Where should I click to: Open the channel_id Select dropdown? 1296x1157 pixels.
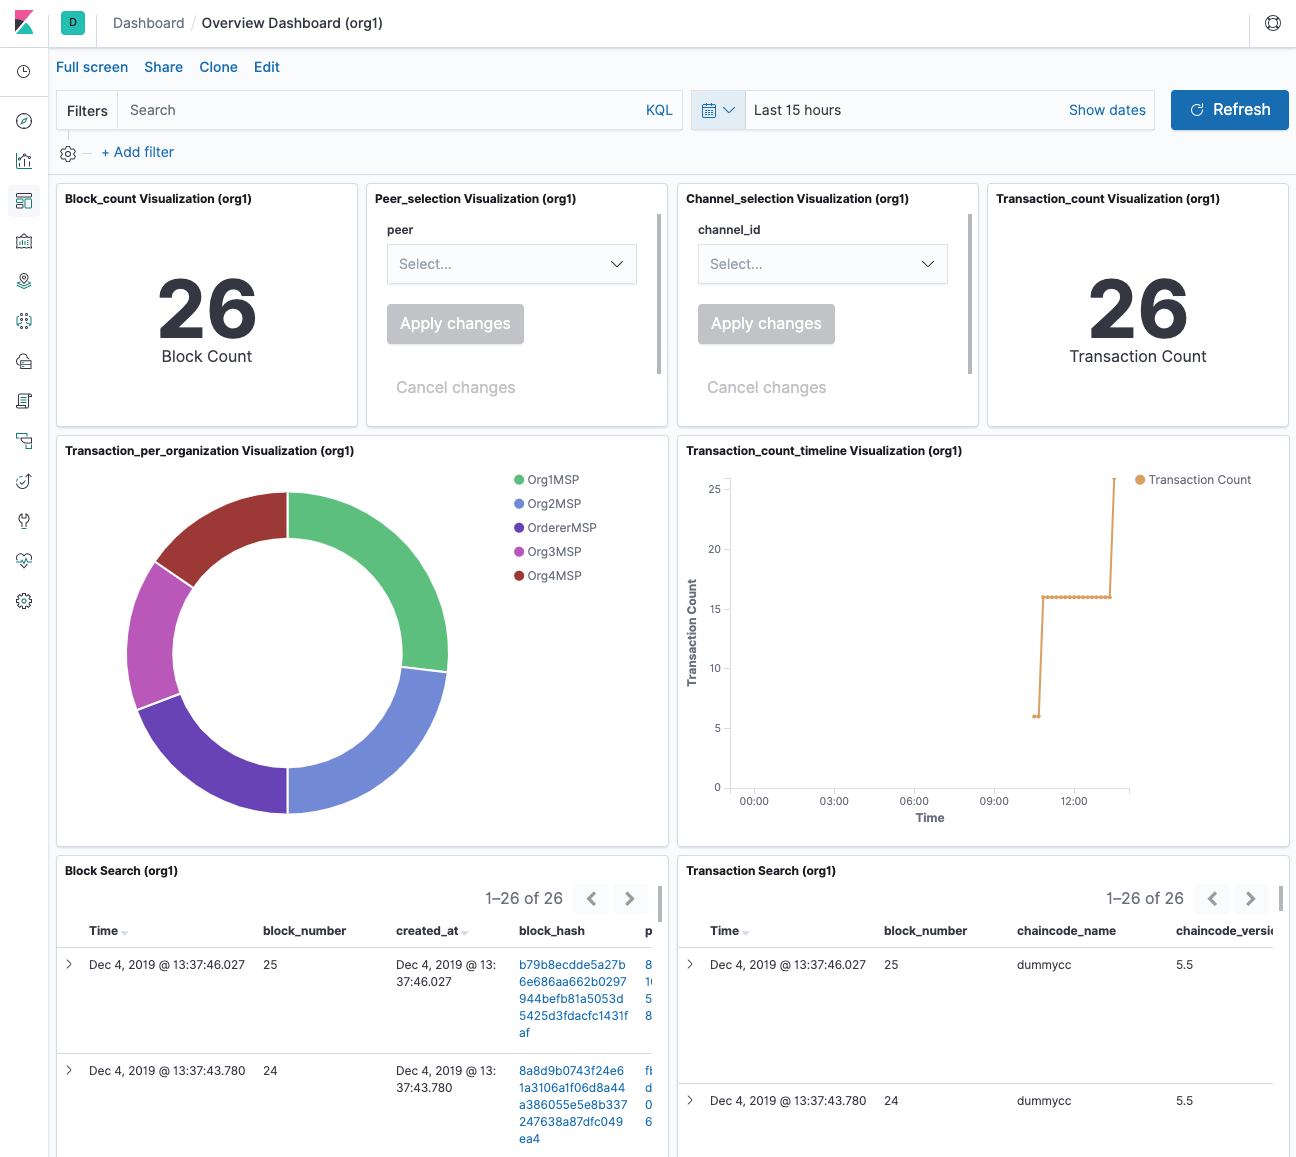coord(823,264)
